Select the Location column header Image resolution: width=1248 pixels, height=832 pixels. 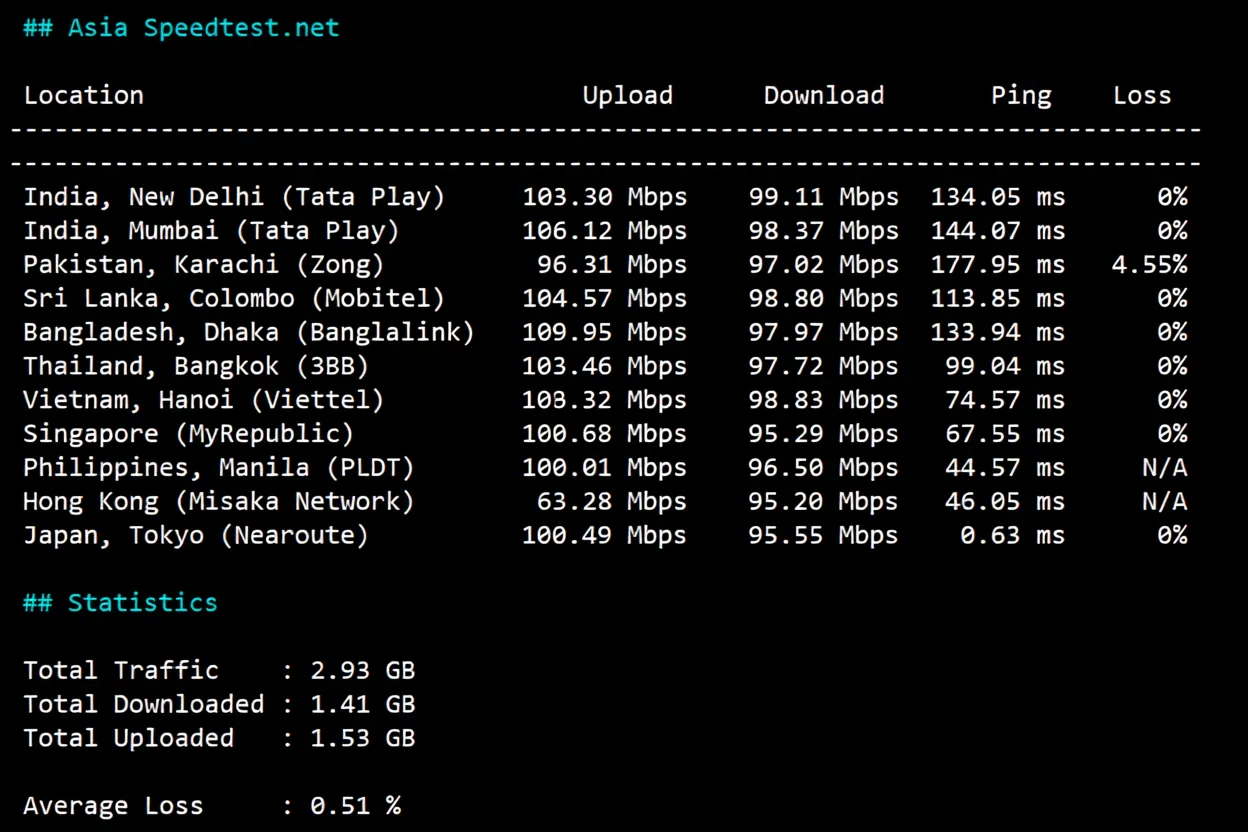click(x=84, y=95)
